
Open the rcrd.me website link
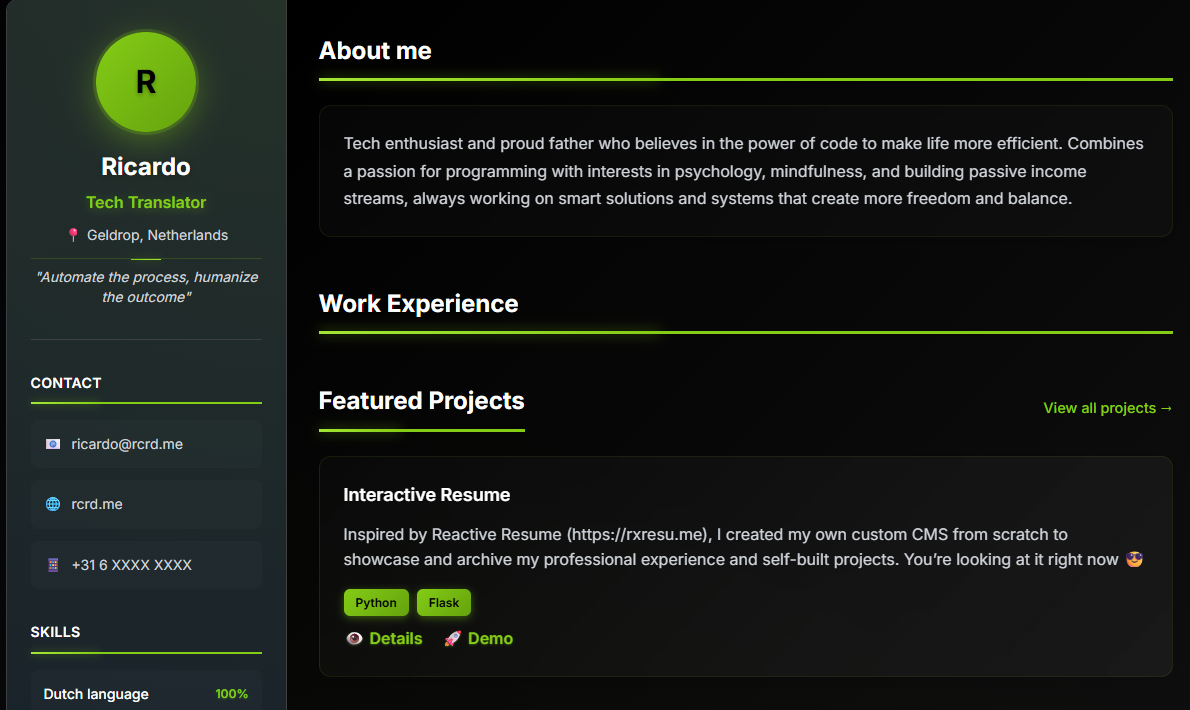tap(97, 504)
